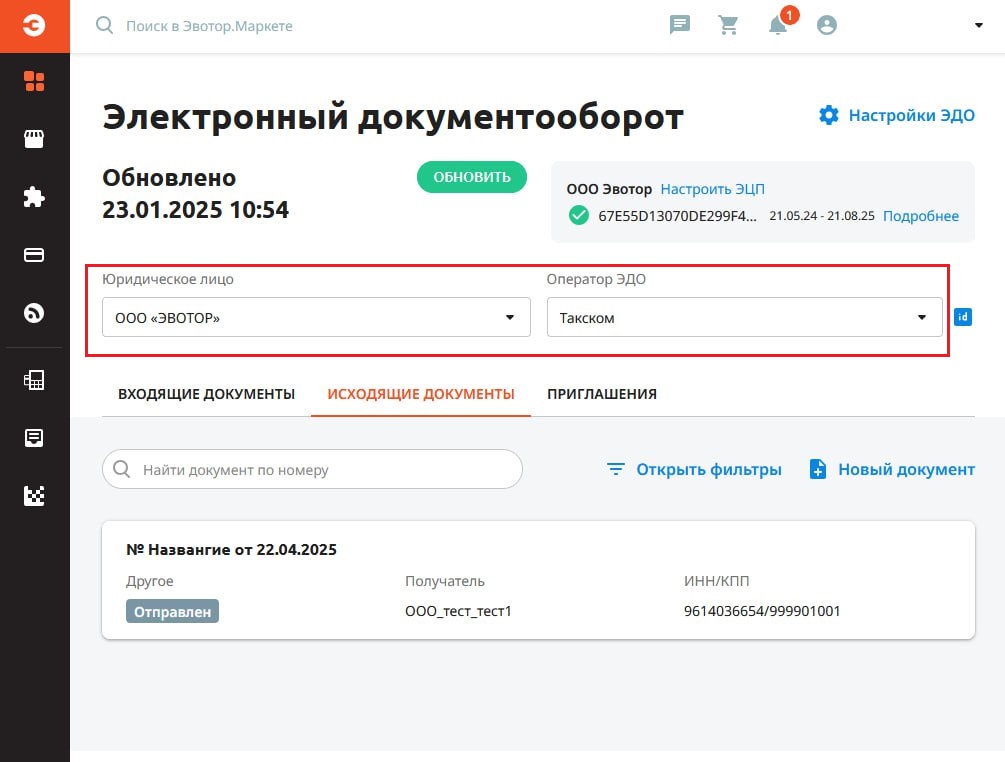The image size is (1005, 762).
Task: Expand the Юридическое лицо dropdown
Action: click(x=316, y=317)
